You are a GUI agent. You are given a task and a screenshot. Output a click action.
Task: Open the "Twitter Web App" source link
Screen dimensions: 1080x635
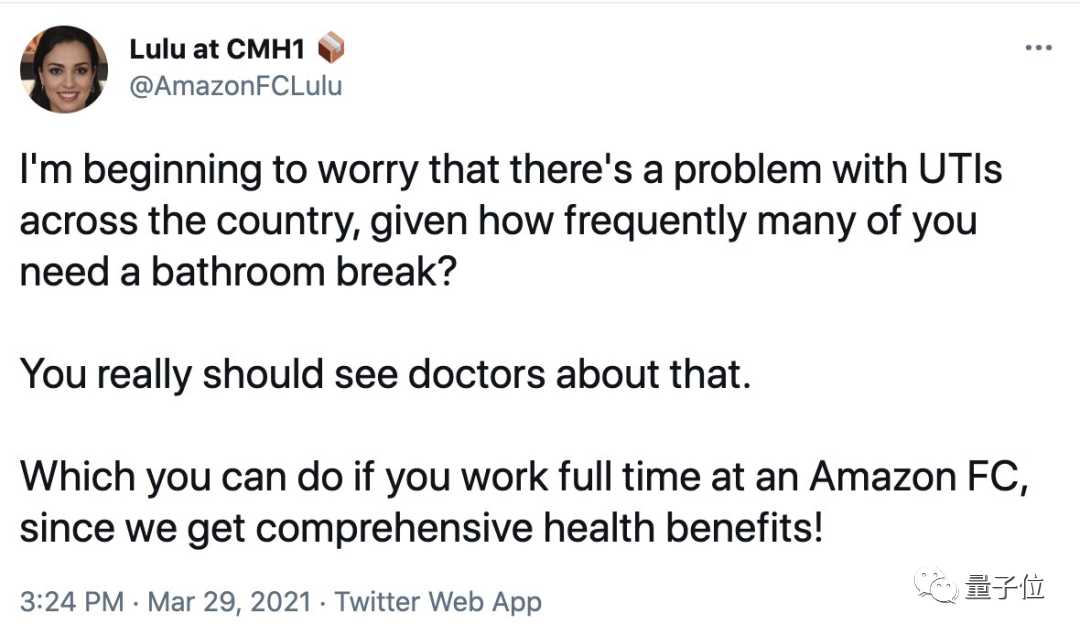[x=437, y=602]
